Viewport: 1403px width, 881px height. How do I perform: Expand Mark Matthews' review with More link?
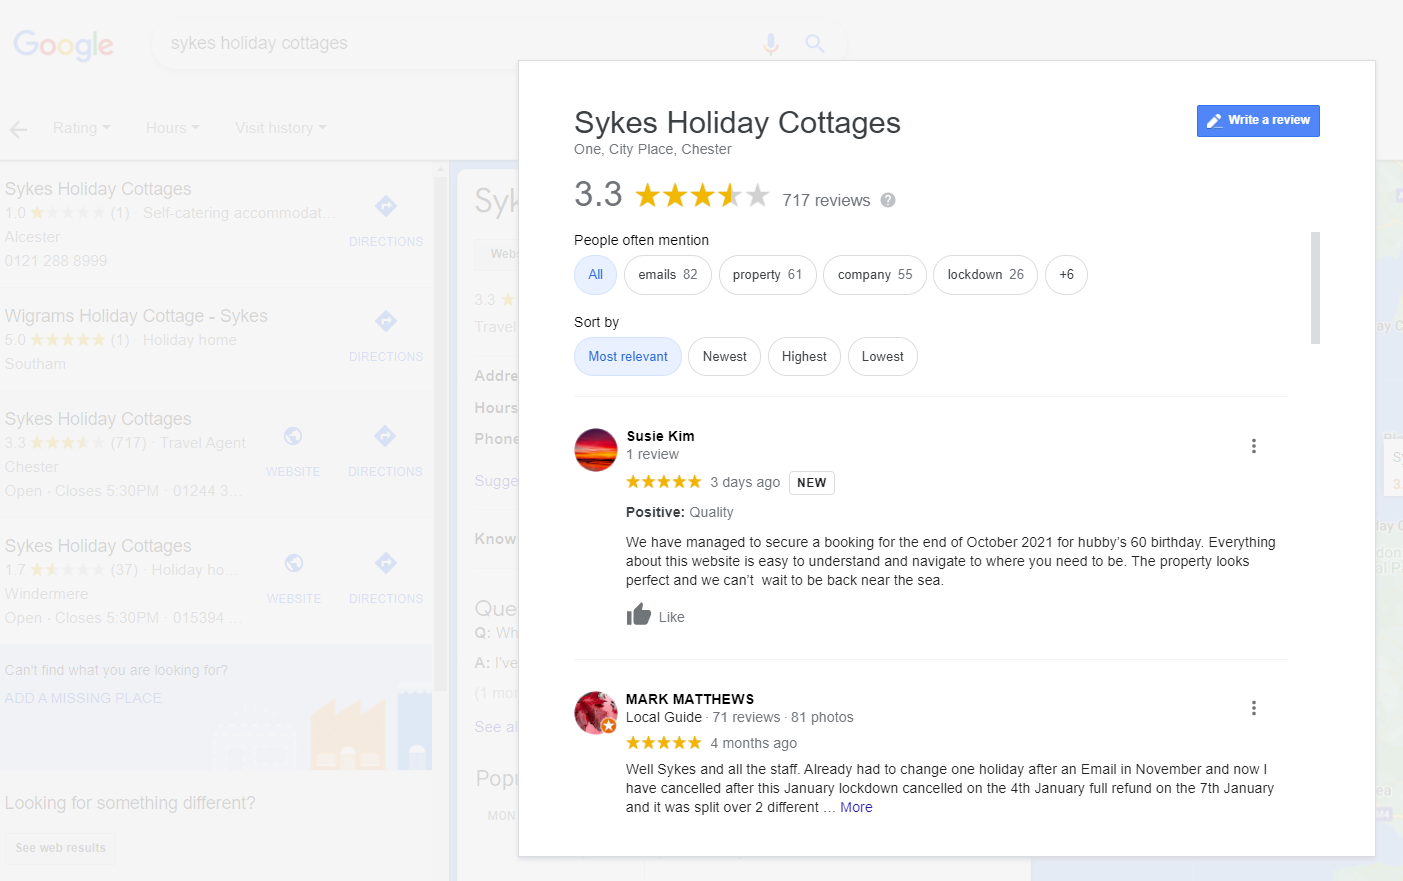coord(856,807)
